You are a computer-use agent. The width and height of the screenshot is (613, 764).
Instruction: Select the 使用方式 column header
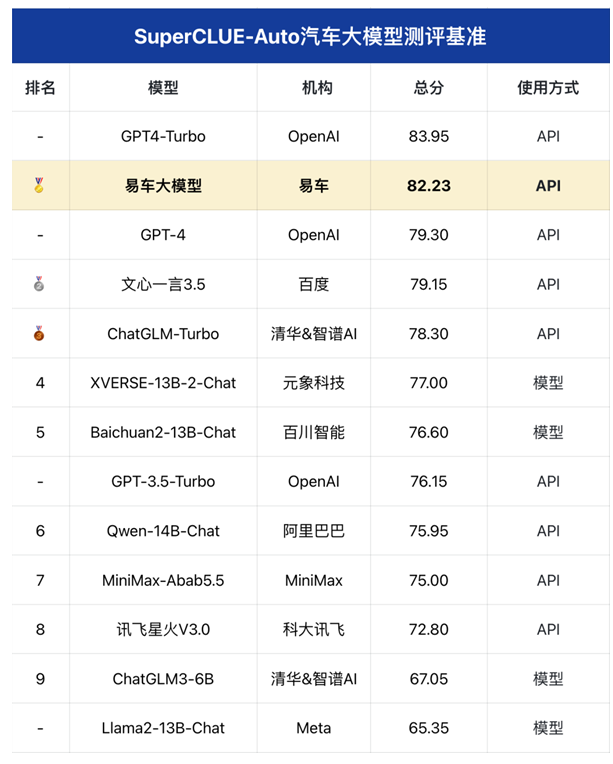point(548,88)
